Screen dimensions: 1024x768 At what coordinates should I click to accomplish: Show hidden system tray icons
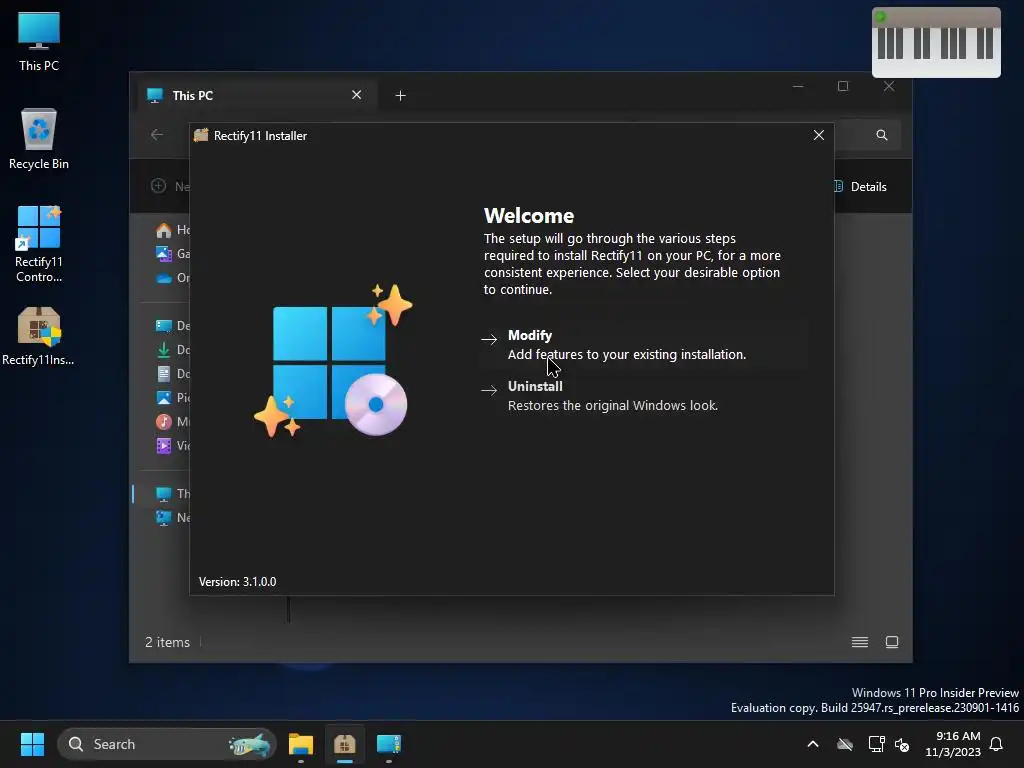pos(813,744)
